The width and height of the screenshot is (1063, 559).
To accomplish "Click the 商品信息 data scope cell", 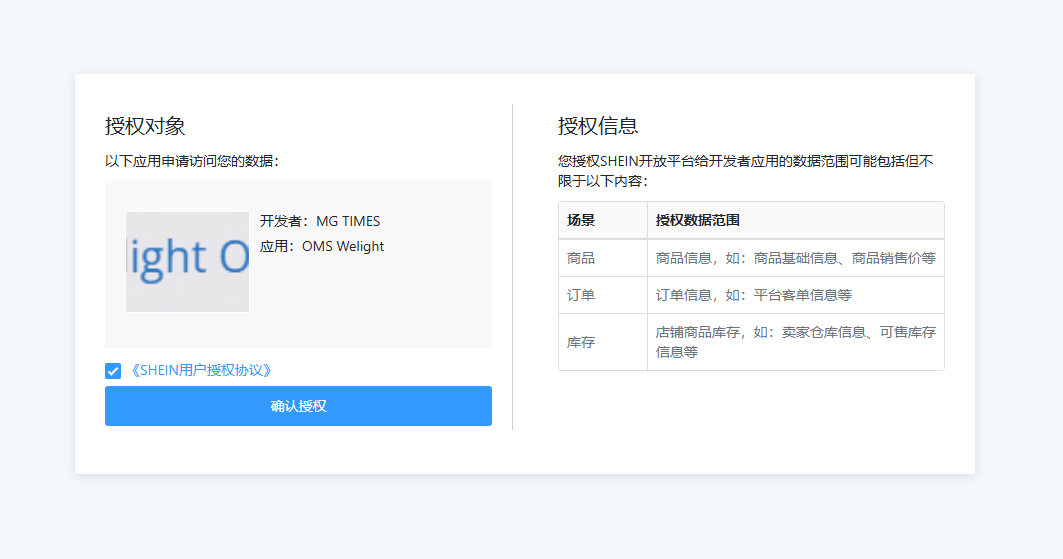I will (796, 258).
